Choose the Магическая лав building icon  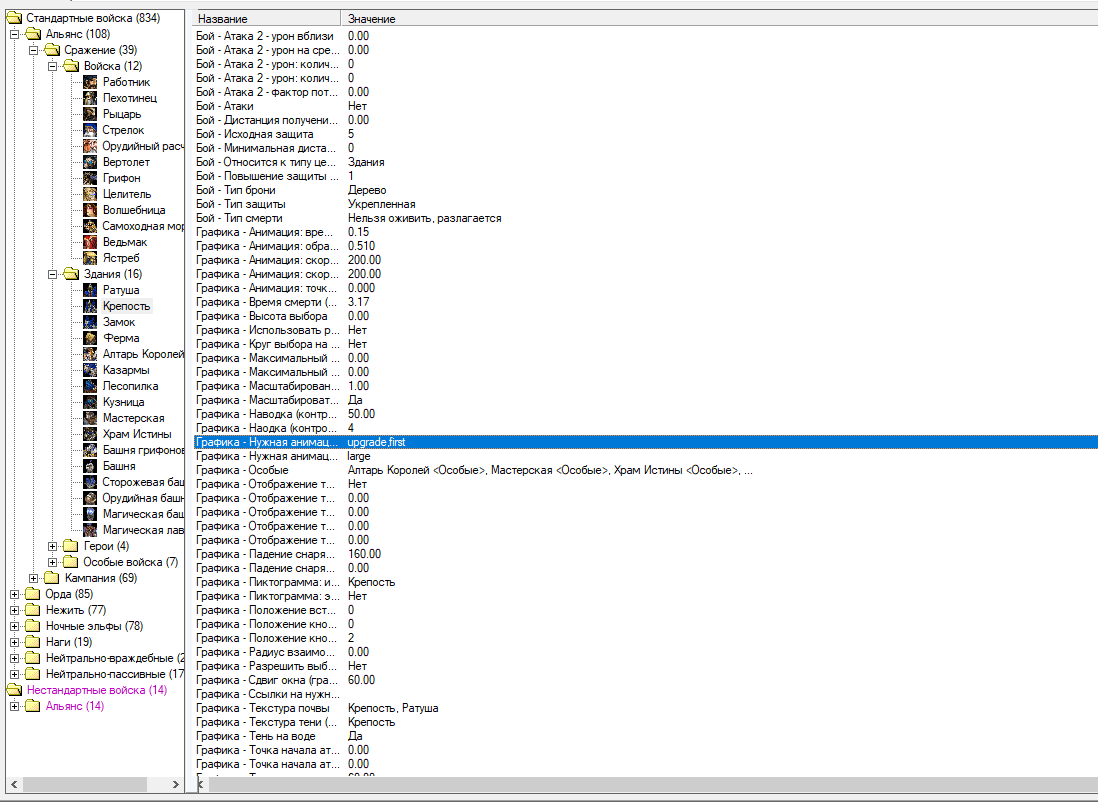[x=90, y=530]
